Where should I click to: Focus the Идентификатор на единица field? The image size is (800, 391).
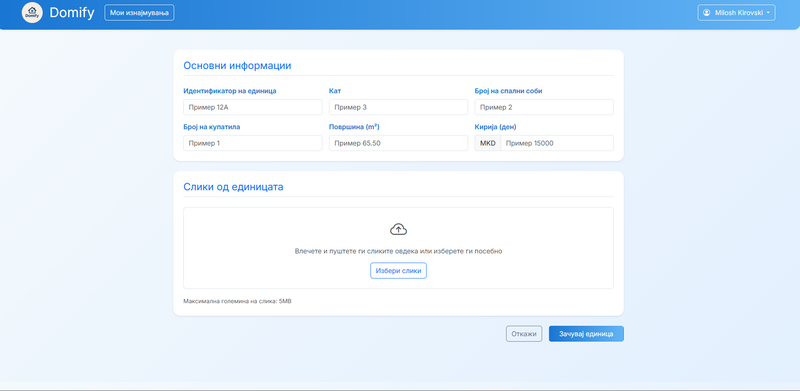point(253,107)
